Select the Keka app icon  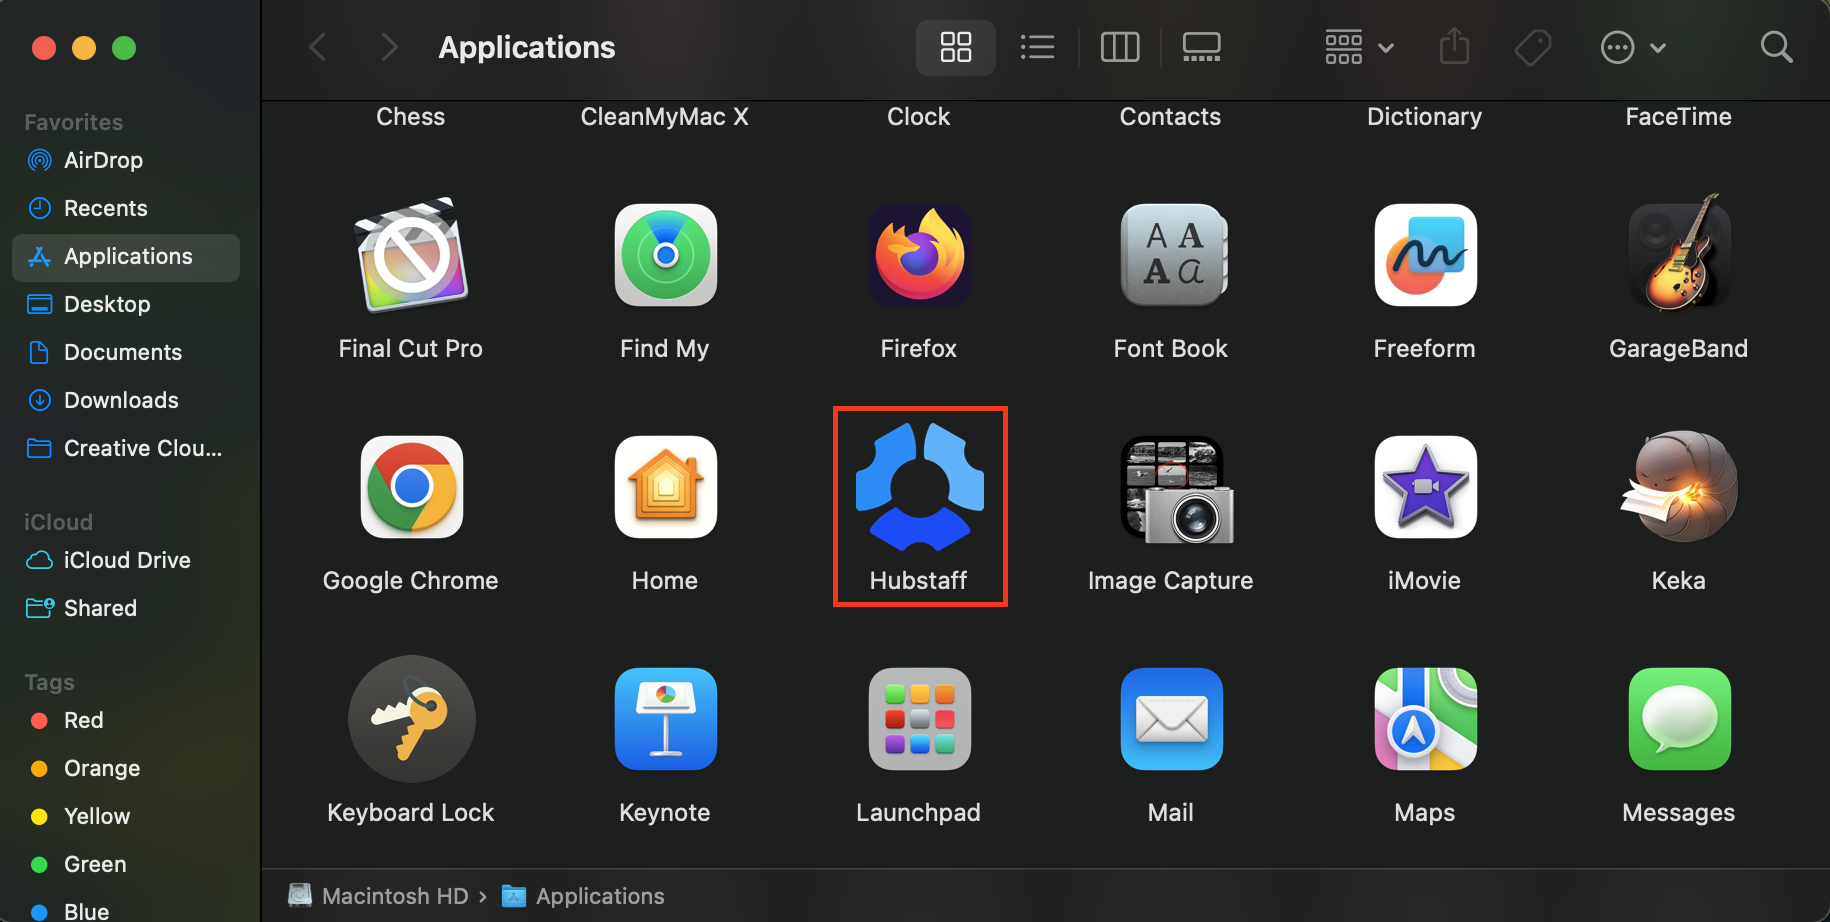point(1680,486)
